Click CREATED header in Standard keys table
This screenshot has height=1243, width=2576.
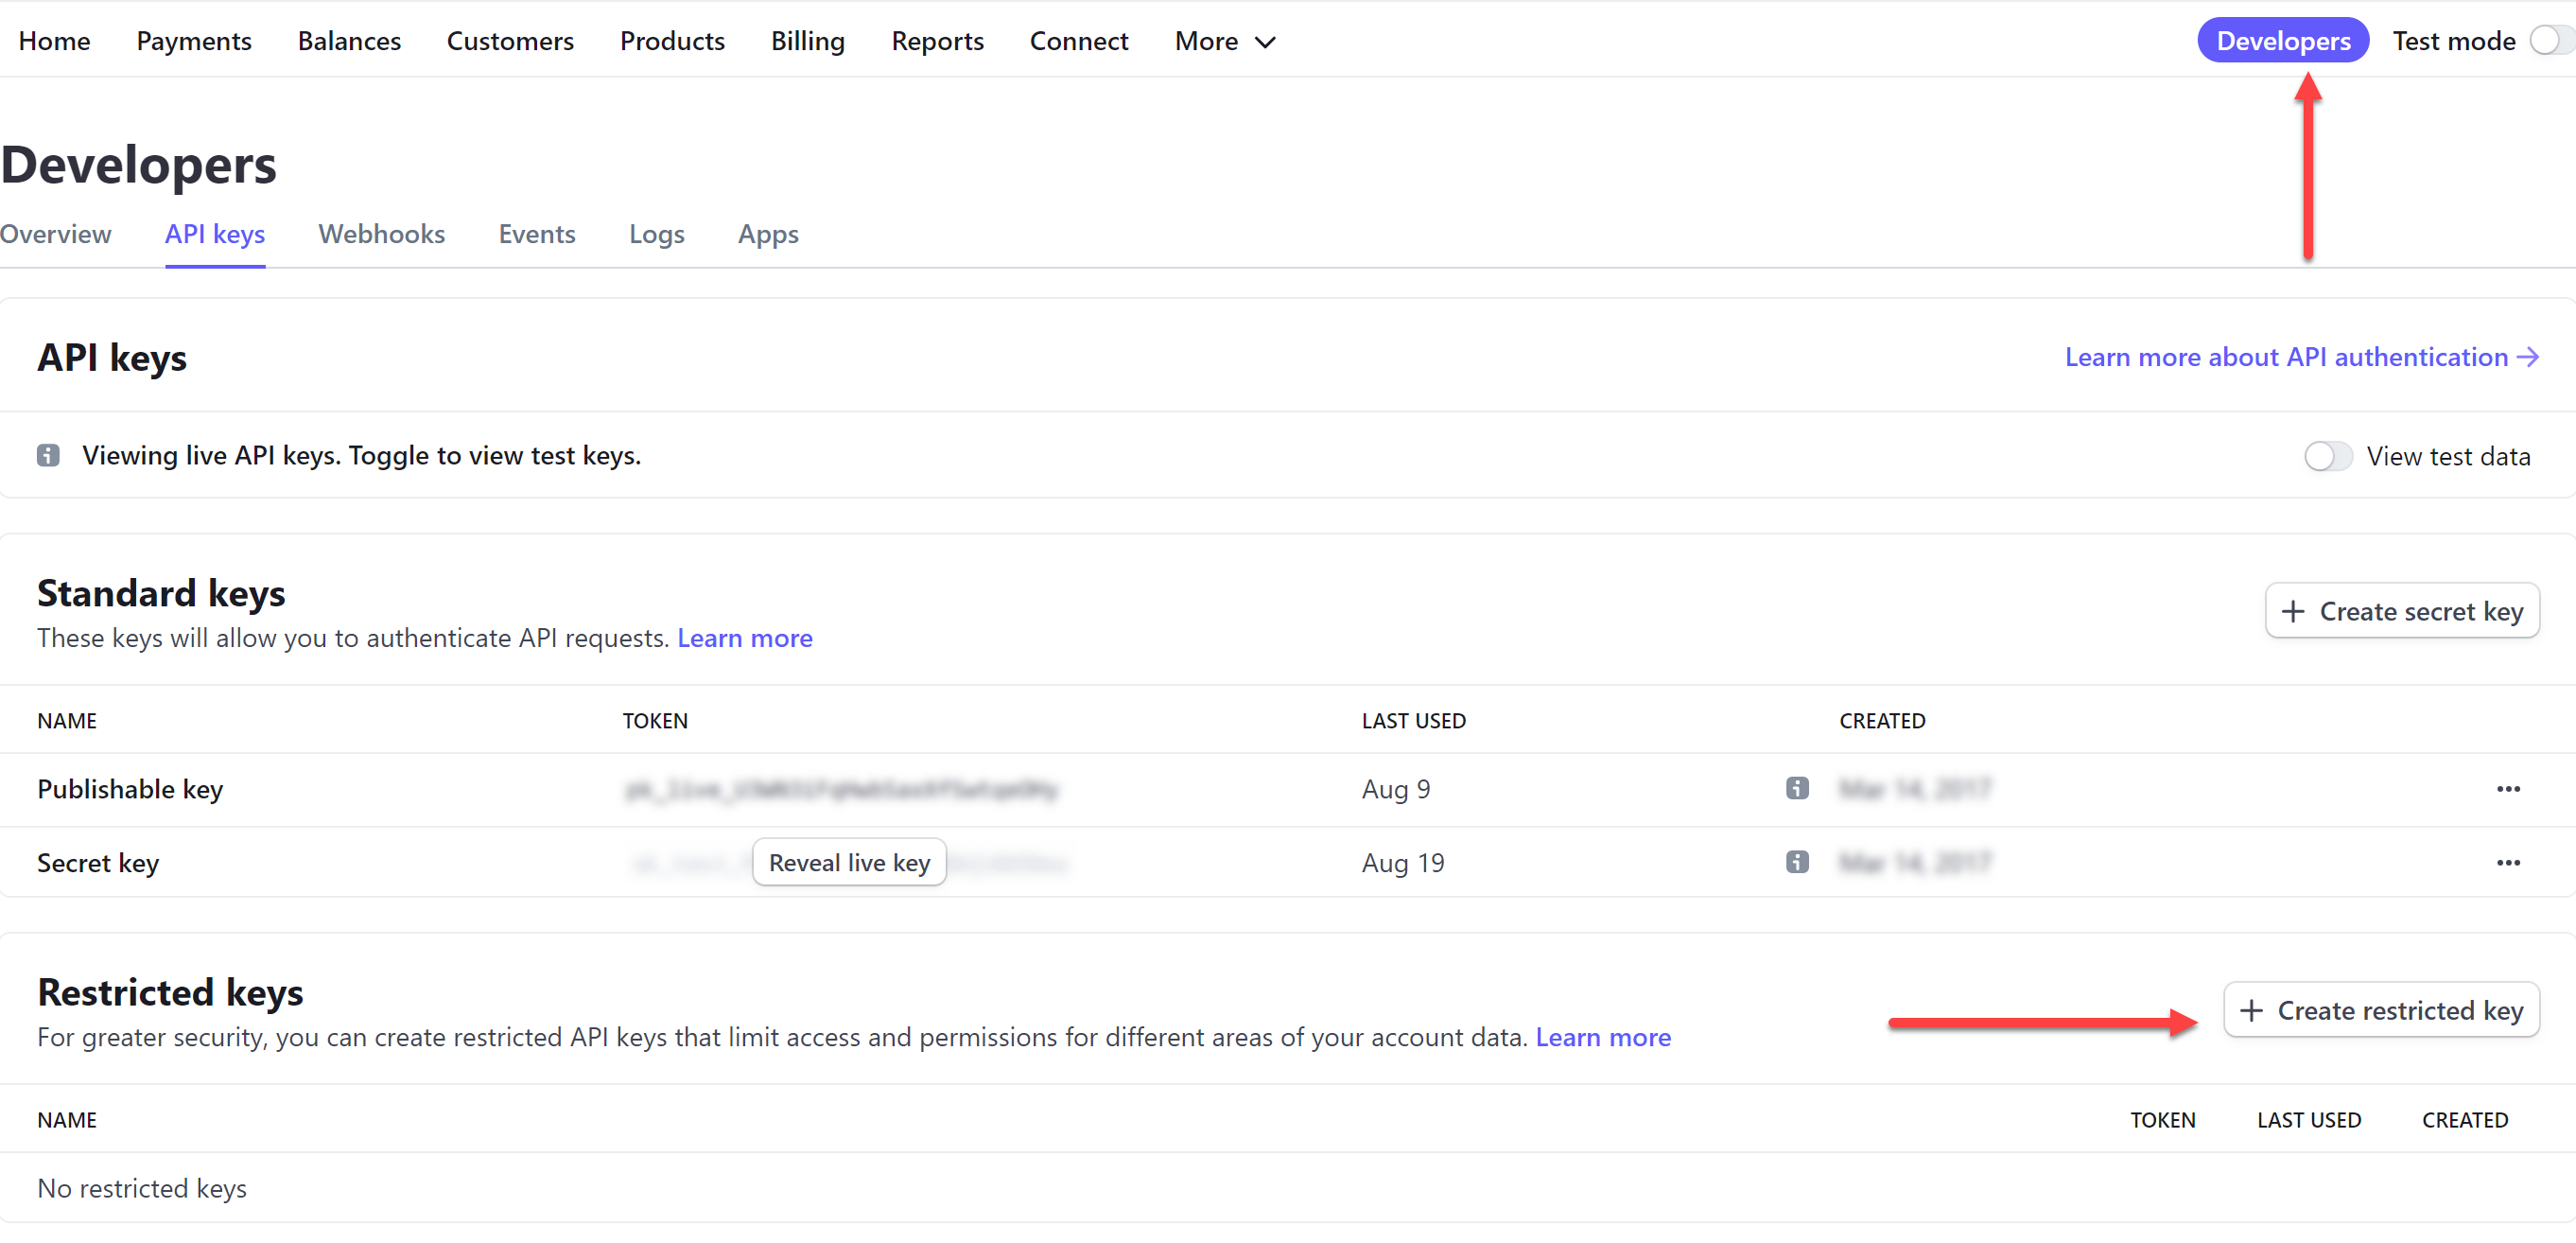[1882, 721]
